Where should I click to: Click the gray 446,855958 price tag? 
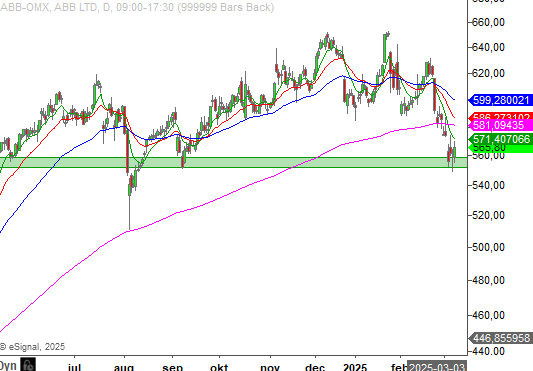501,338
